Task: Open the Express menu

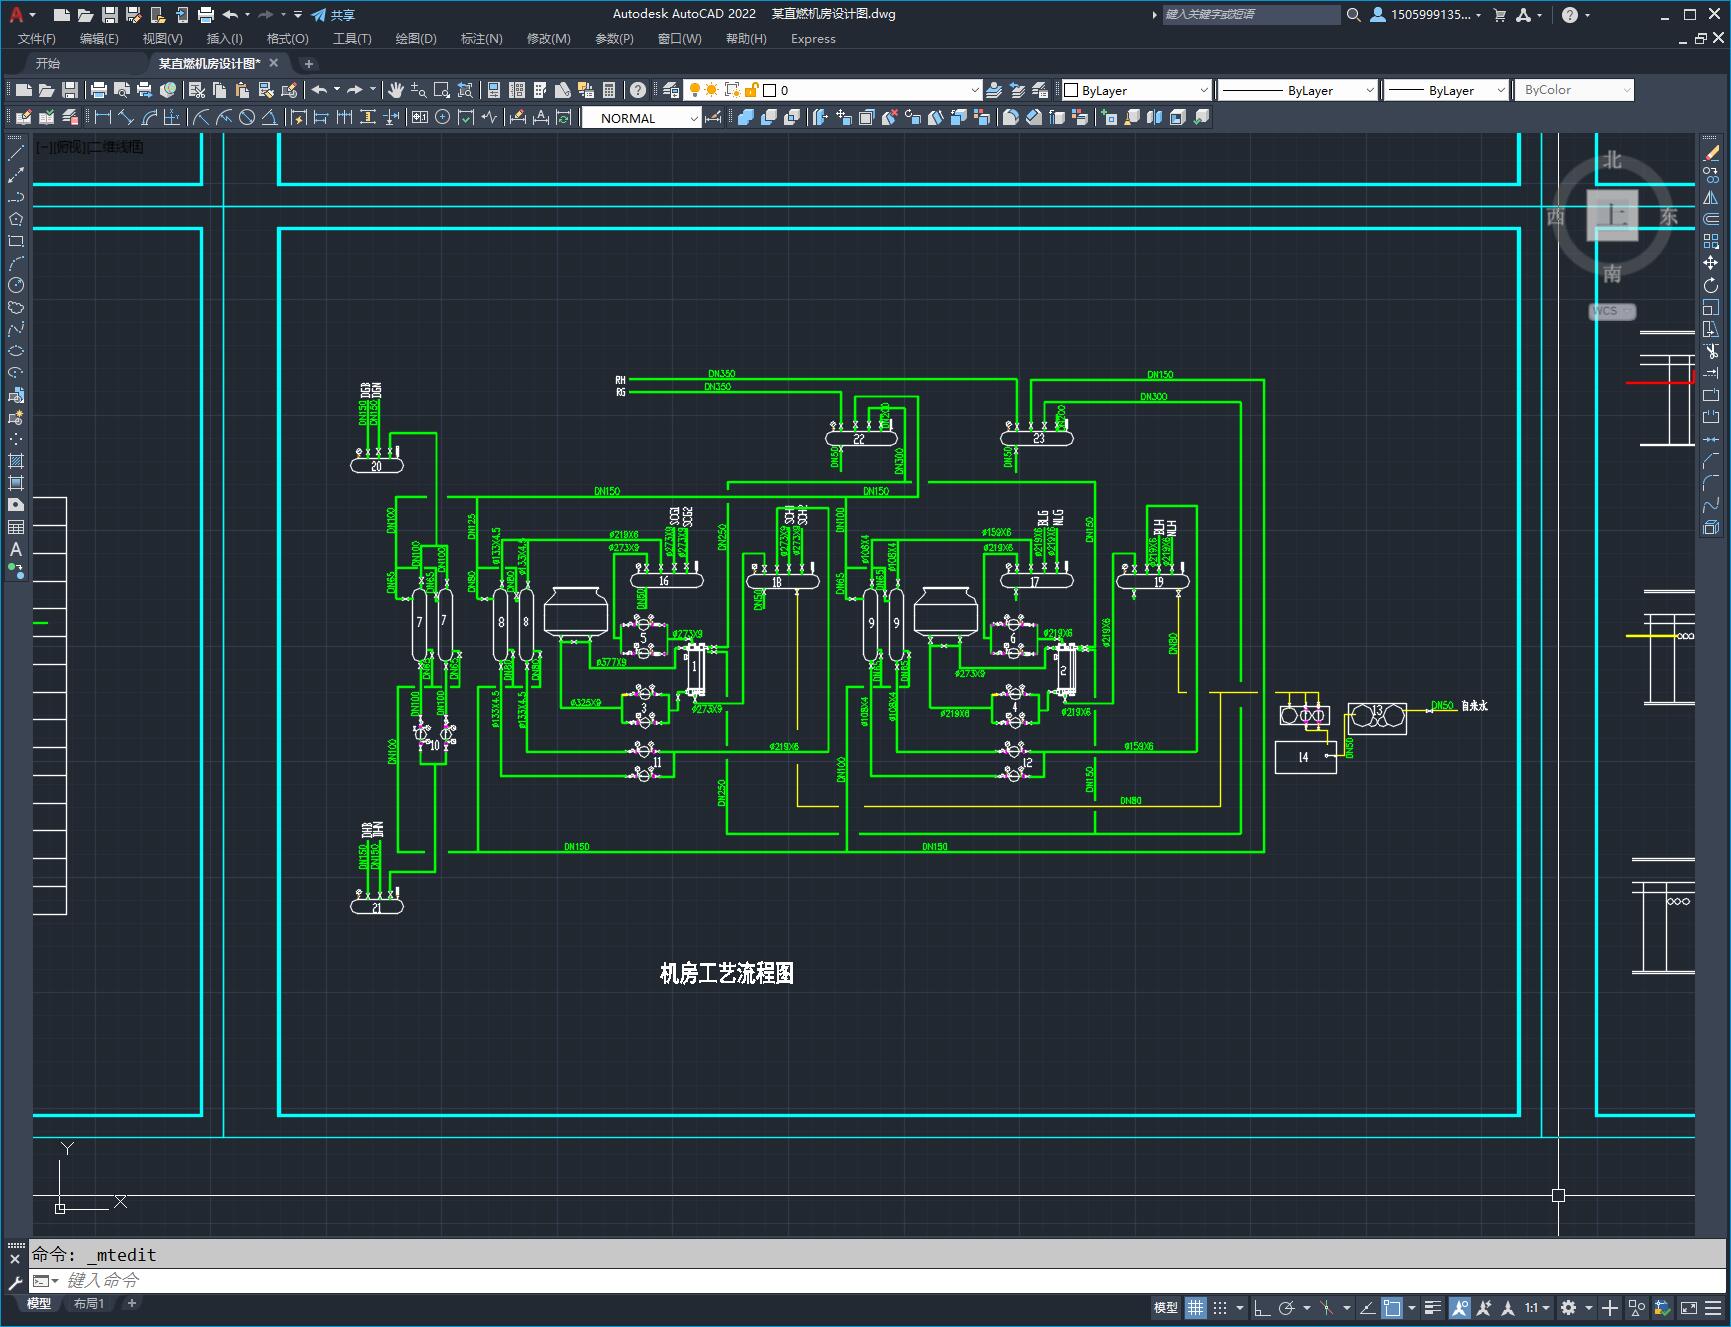Action: click(x=813, y=39)
